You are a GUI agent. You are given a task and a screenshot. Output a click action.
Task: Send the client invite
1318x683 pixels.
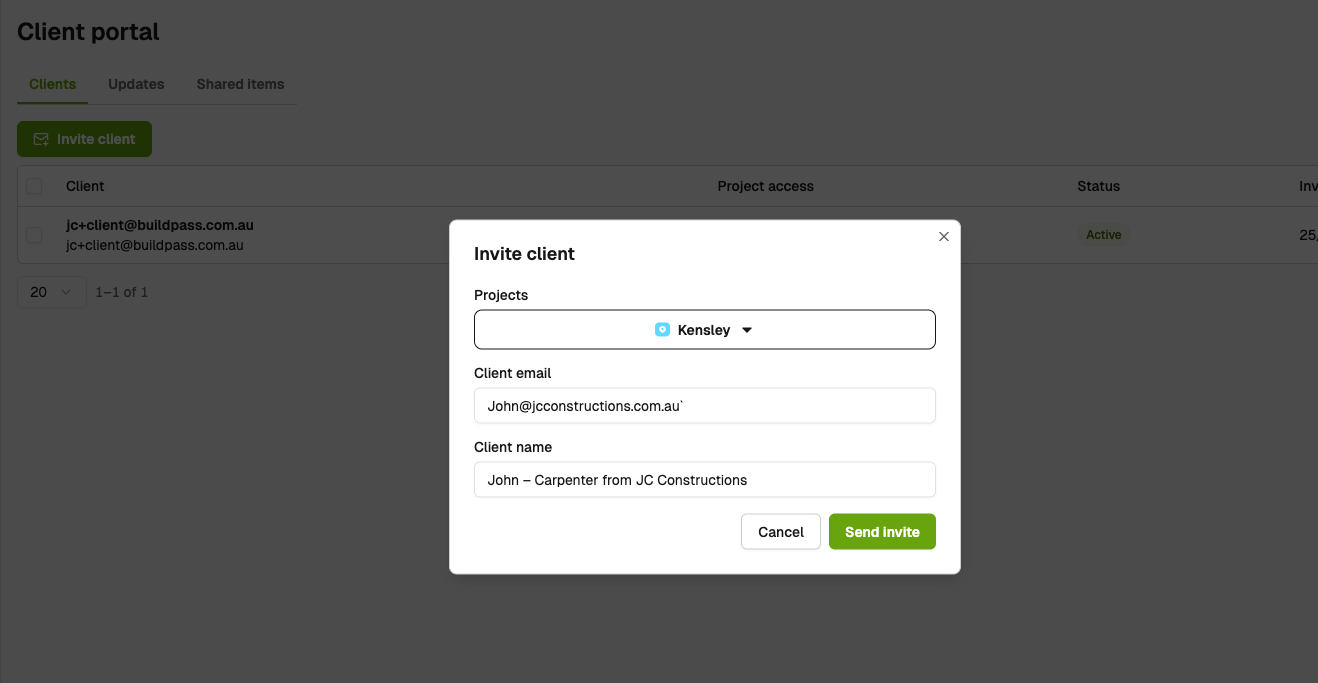coord(882,532)
